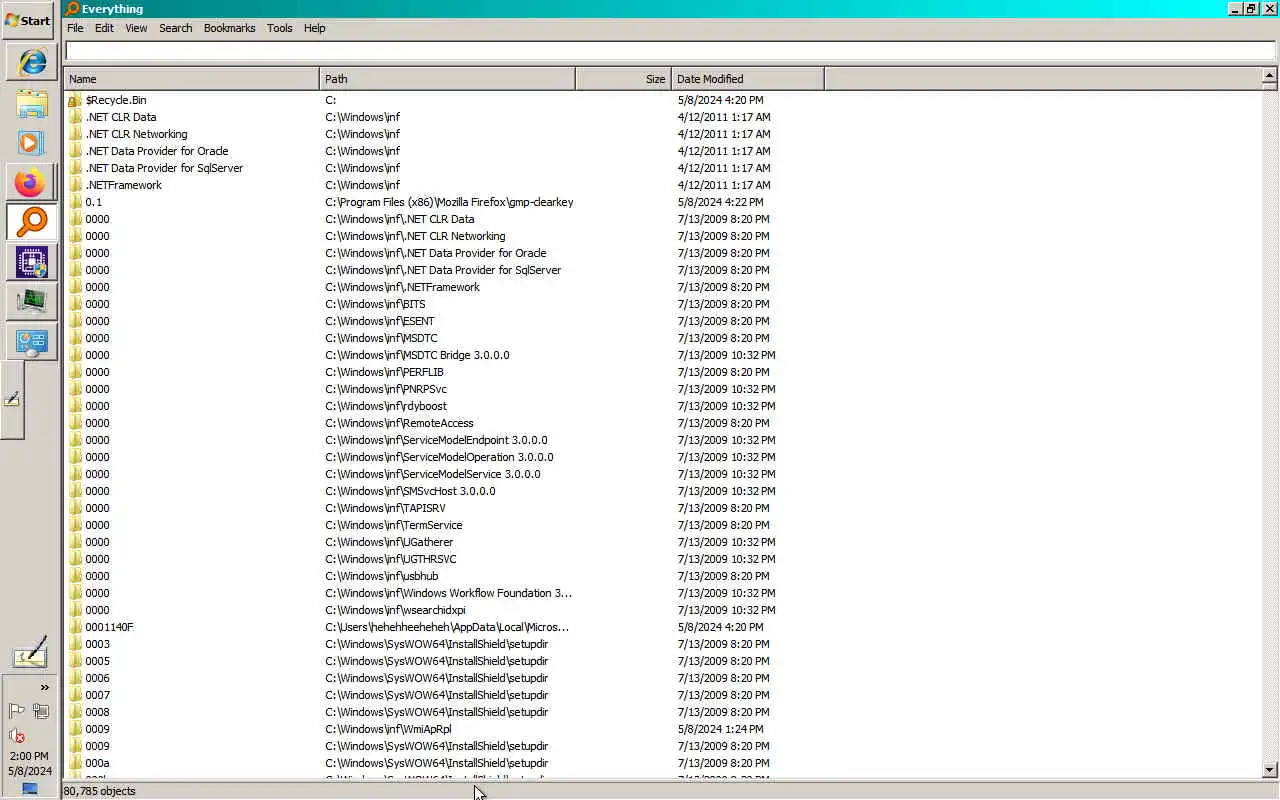Select the 0005 folder icon
Image resolution: width=1280 pixels, height=800 pixels.
click(x=75, y=661)
